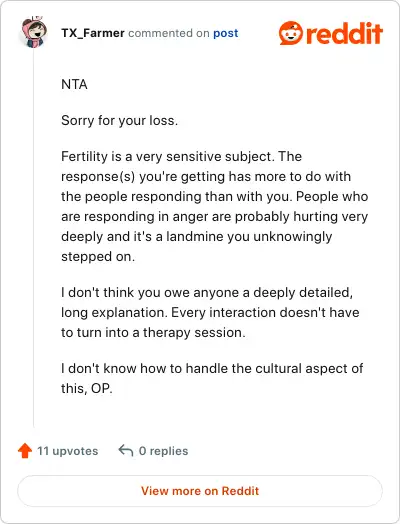This screenshot has height=524, width=400.
Task: Open the blue "post" link
Action: pyautogui.click(x=226, y=33)
